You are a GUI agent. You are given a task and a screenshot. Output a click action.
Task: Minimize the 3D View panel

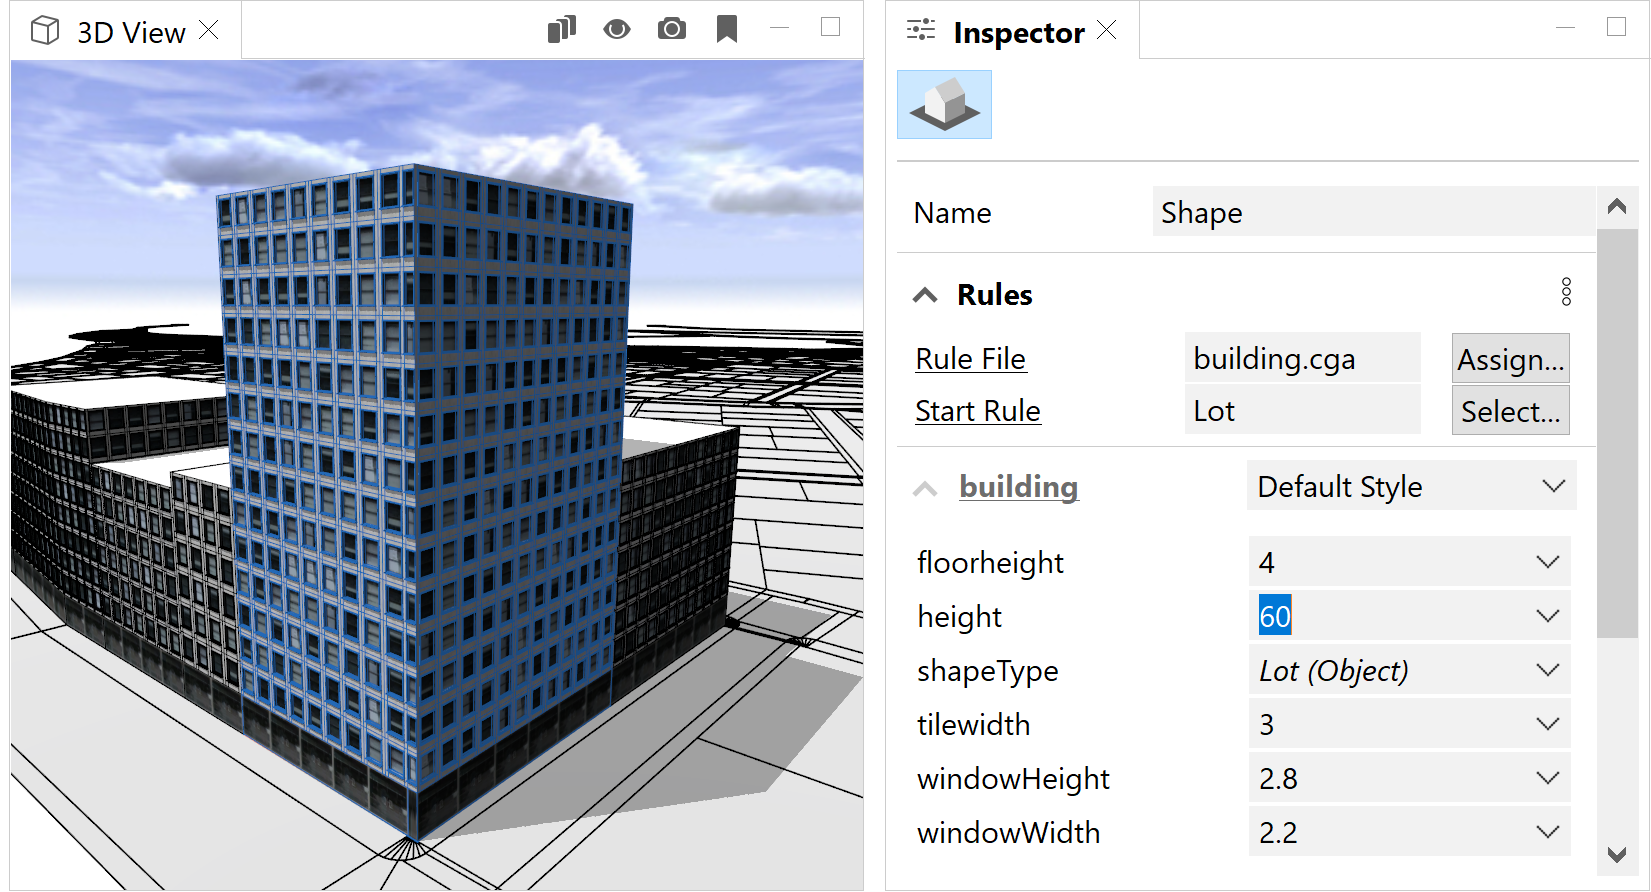[x=780, y=28]
